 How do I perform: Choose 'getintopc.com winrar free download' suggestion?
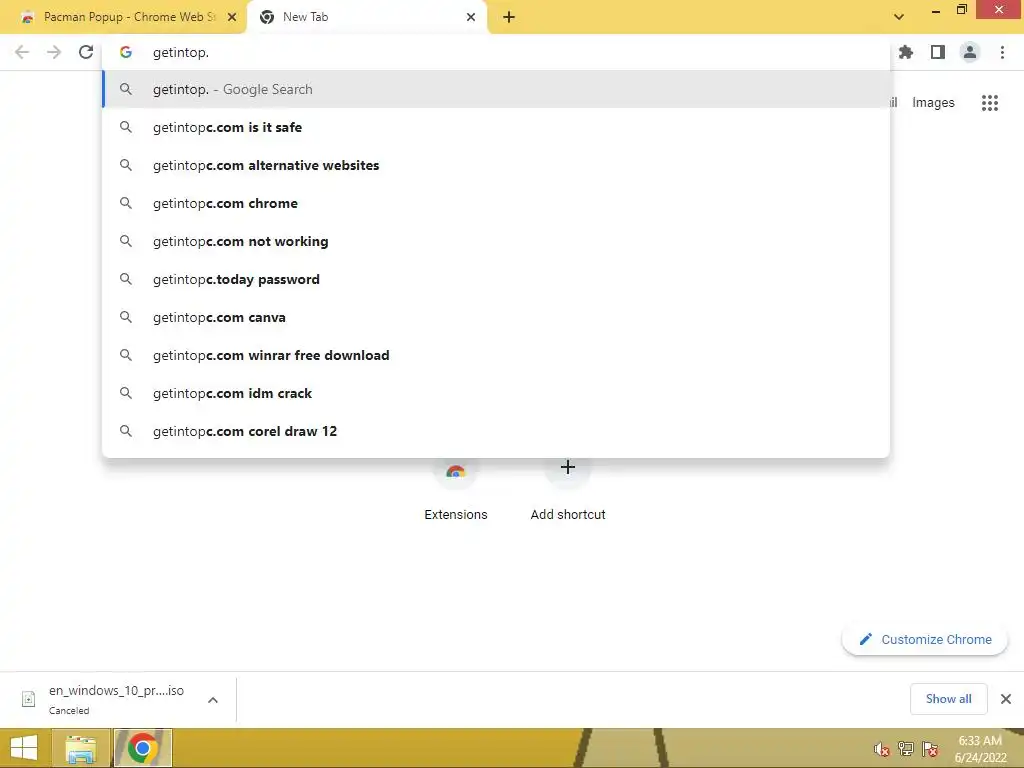[496, 355]
